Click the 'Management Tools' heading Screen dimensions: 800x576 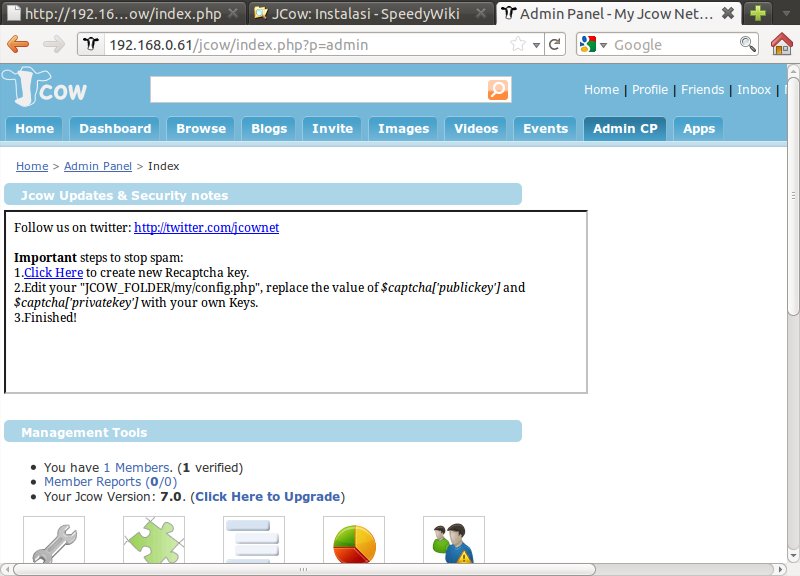(x=84, y=433)
